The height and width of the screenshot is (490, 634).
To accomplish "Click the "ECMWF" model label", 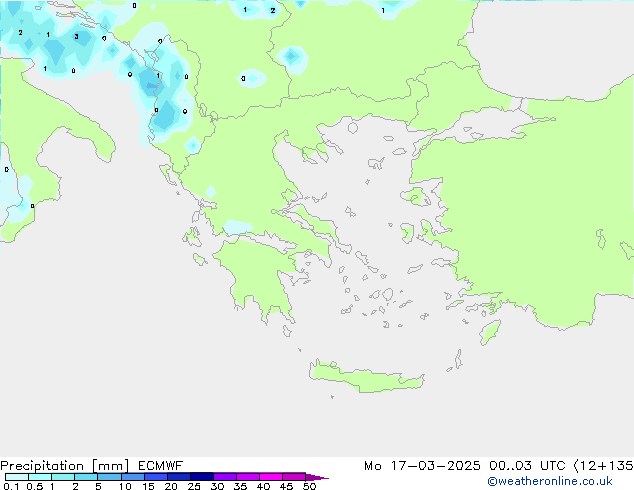I will (161, 466).
